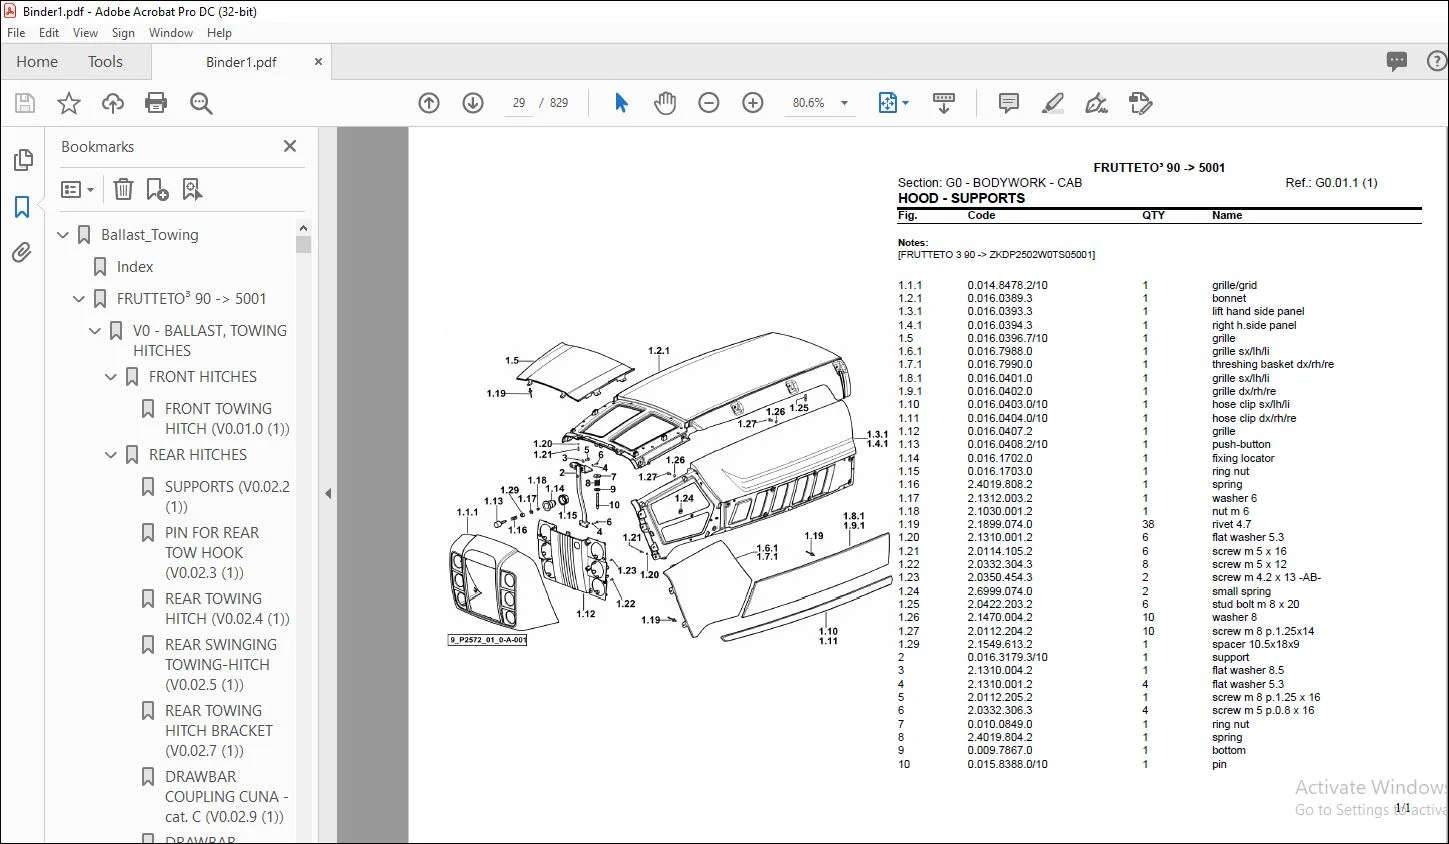Activate the Hand pan tool
Viewport: 1449px width, 844px height.
coord(665,103)
